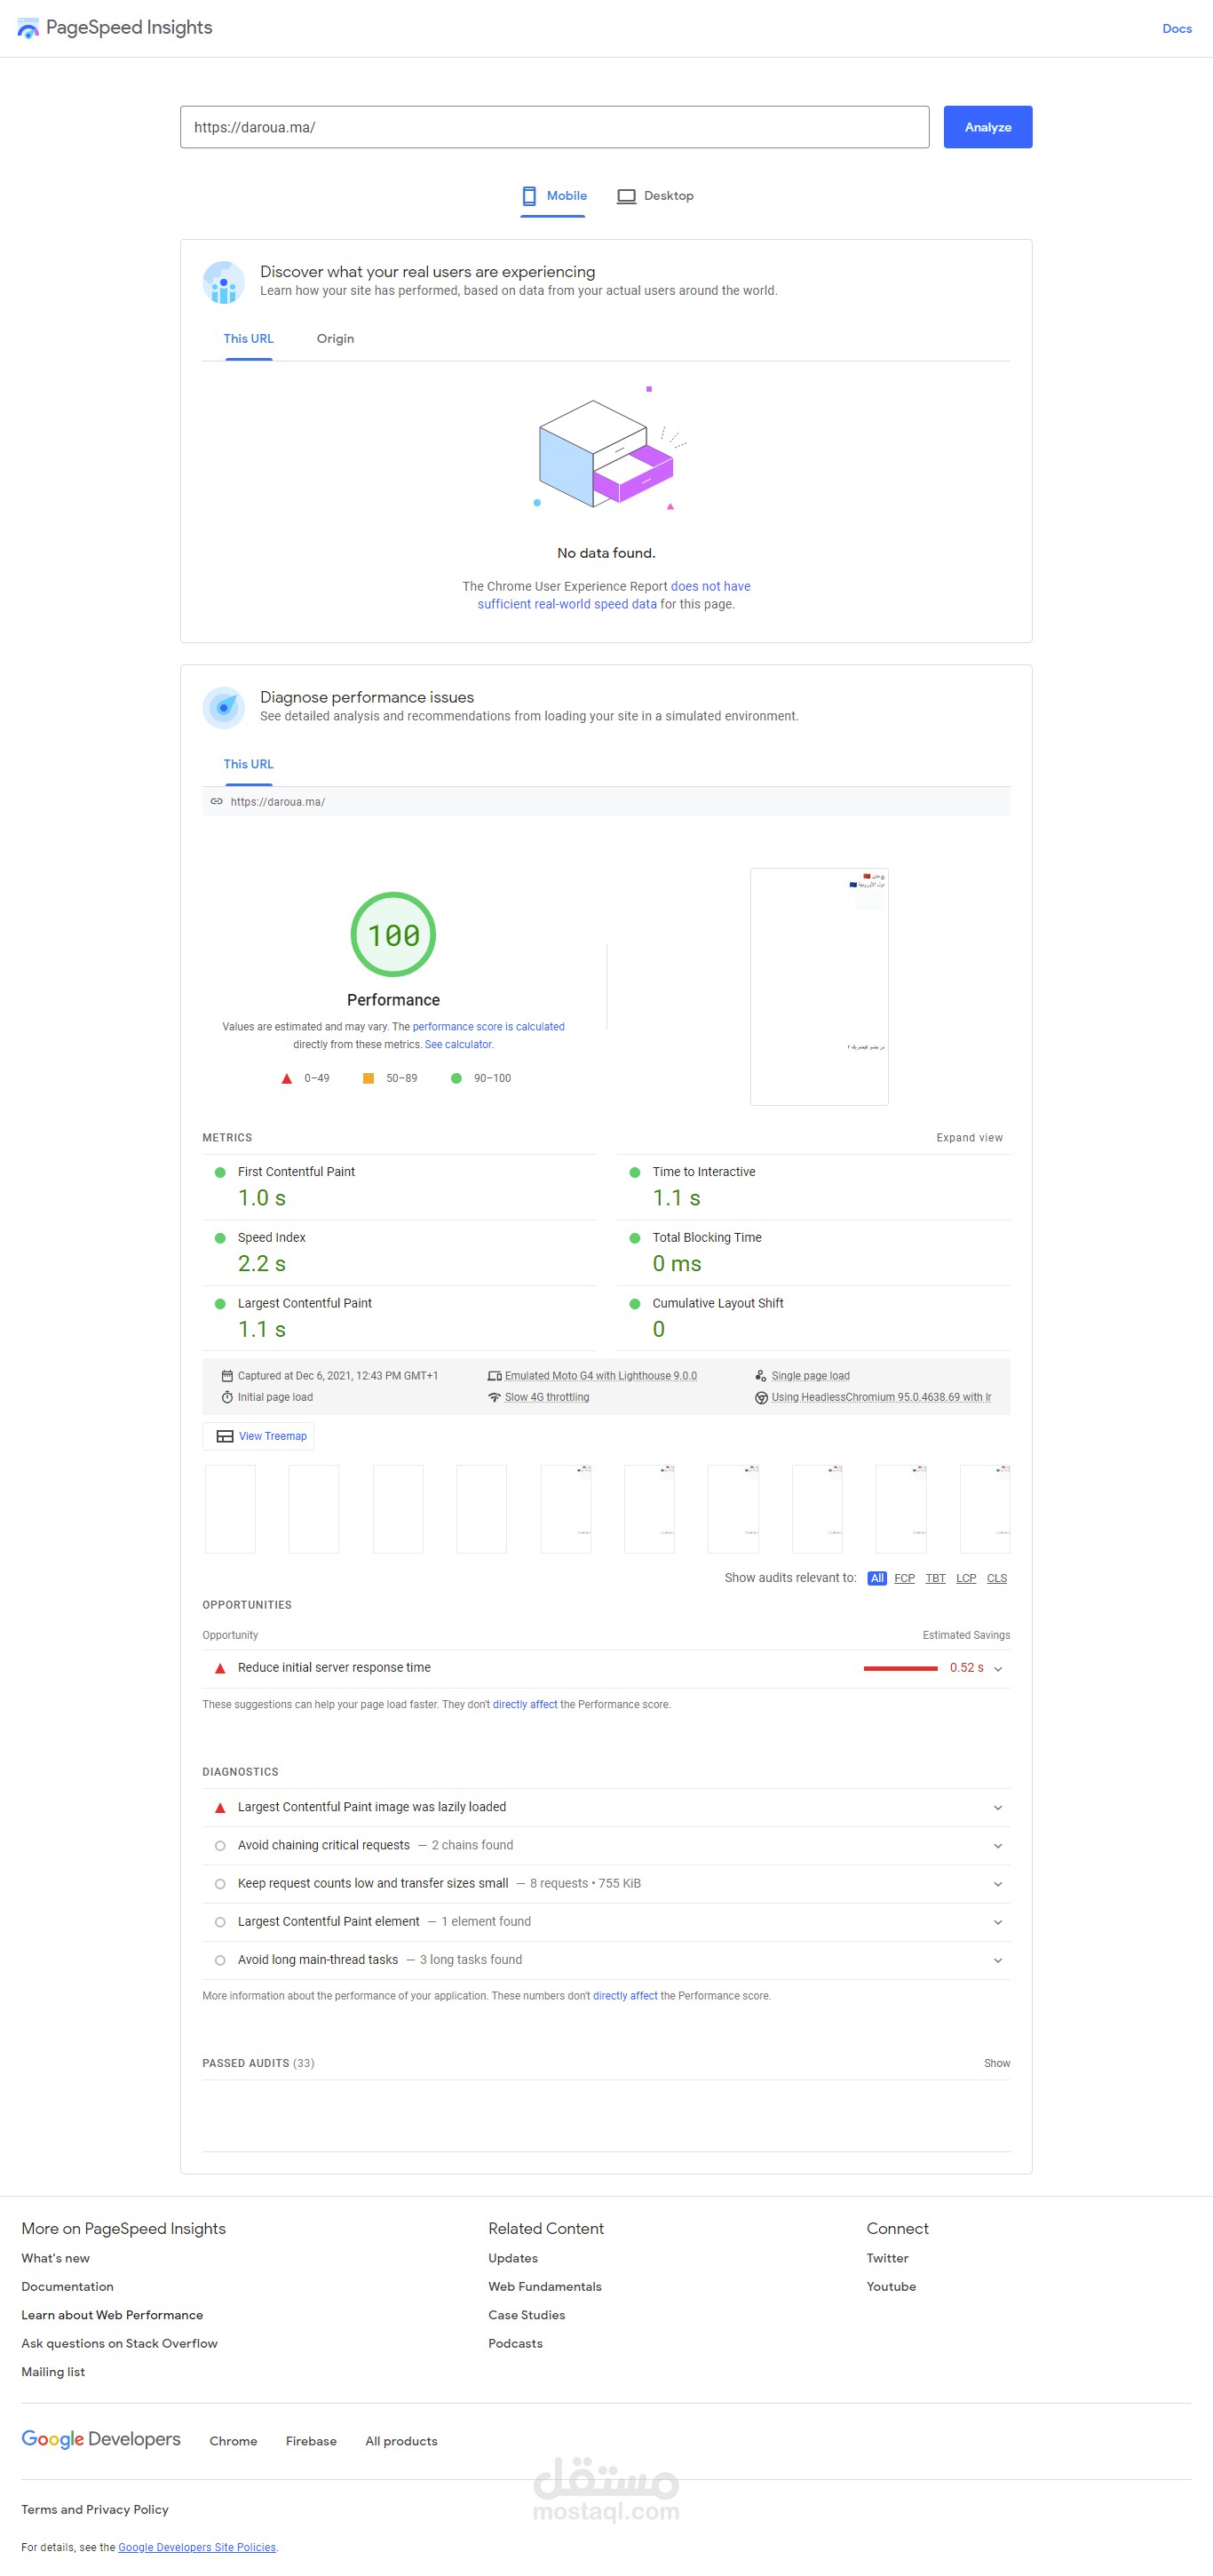The image size is (1213, 2576).
Task: Click the large page screenshot thumbnail
Action: tap(819, 986)
